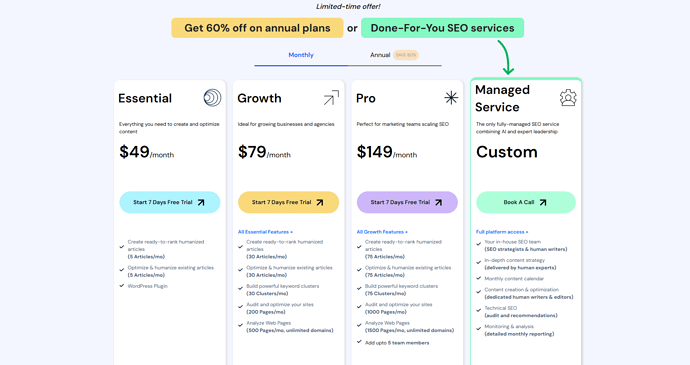
Task: Click the Save 60% badge
Action: (406, 55)
